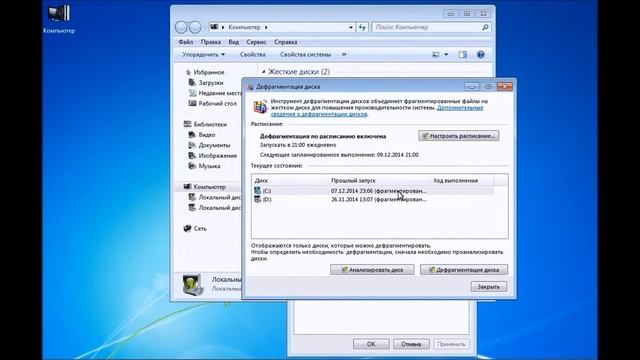Viewport: 640px width, 360px height.
Task: Click the Музыка library icon
Action: [x=192, y=166]
